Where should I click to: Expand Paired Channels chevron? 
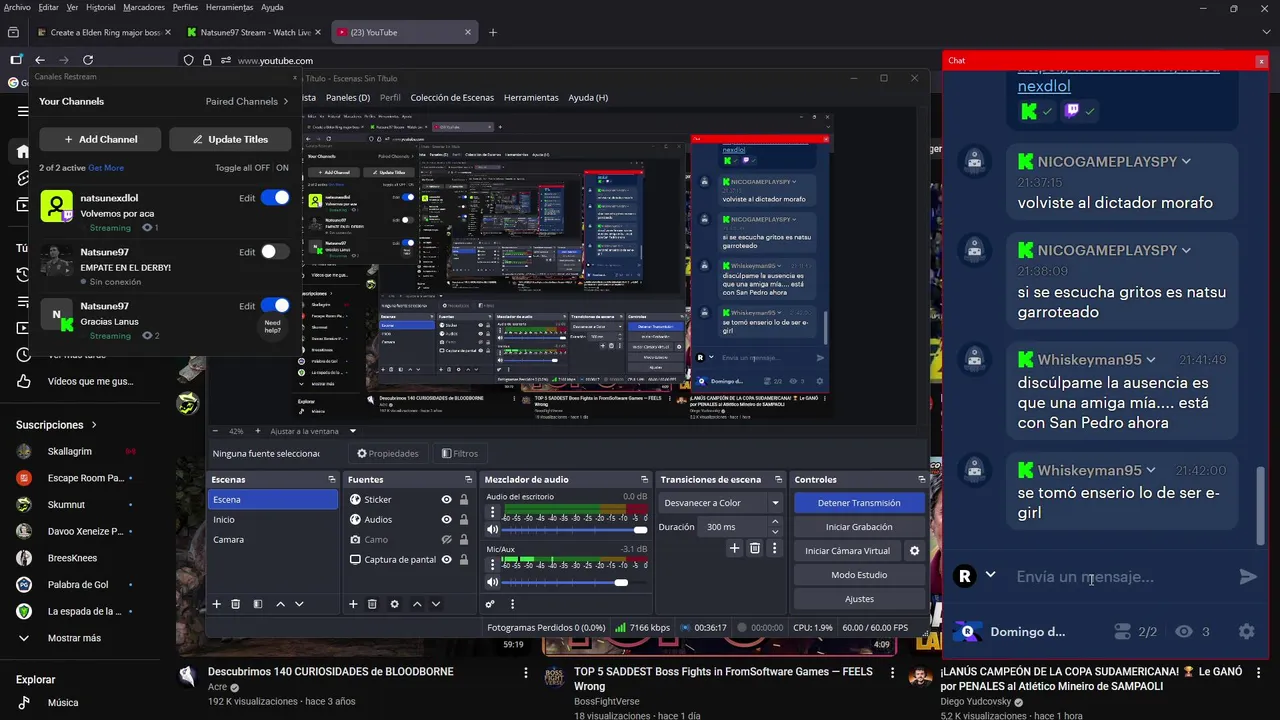(x=286, y=101)
